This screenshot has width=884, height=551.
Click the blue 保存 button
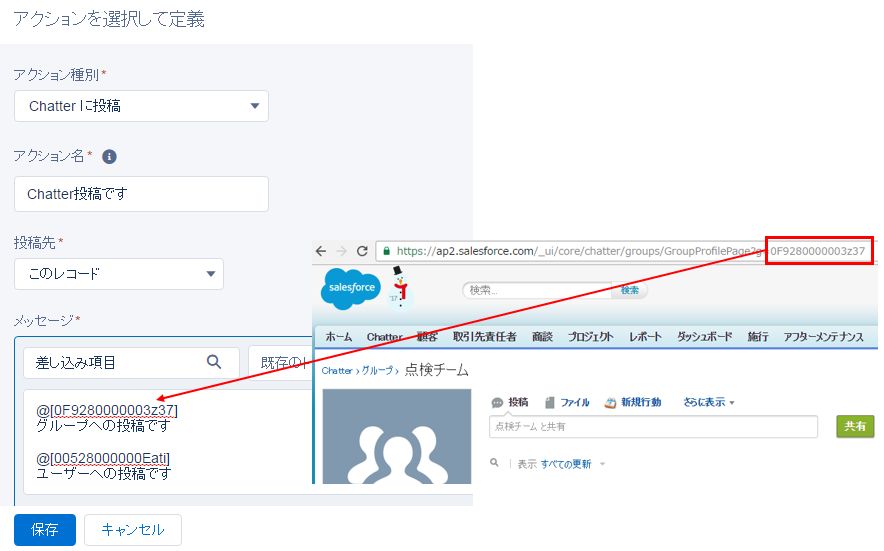45,530
